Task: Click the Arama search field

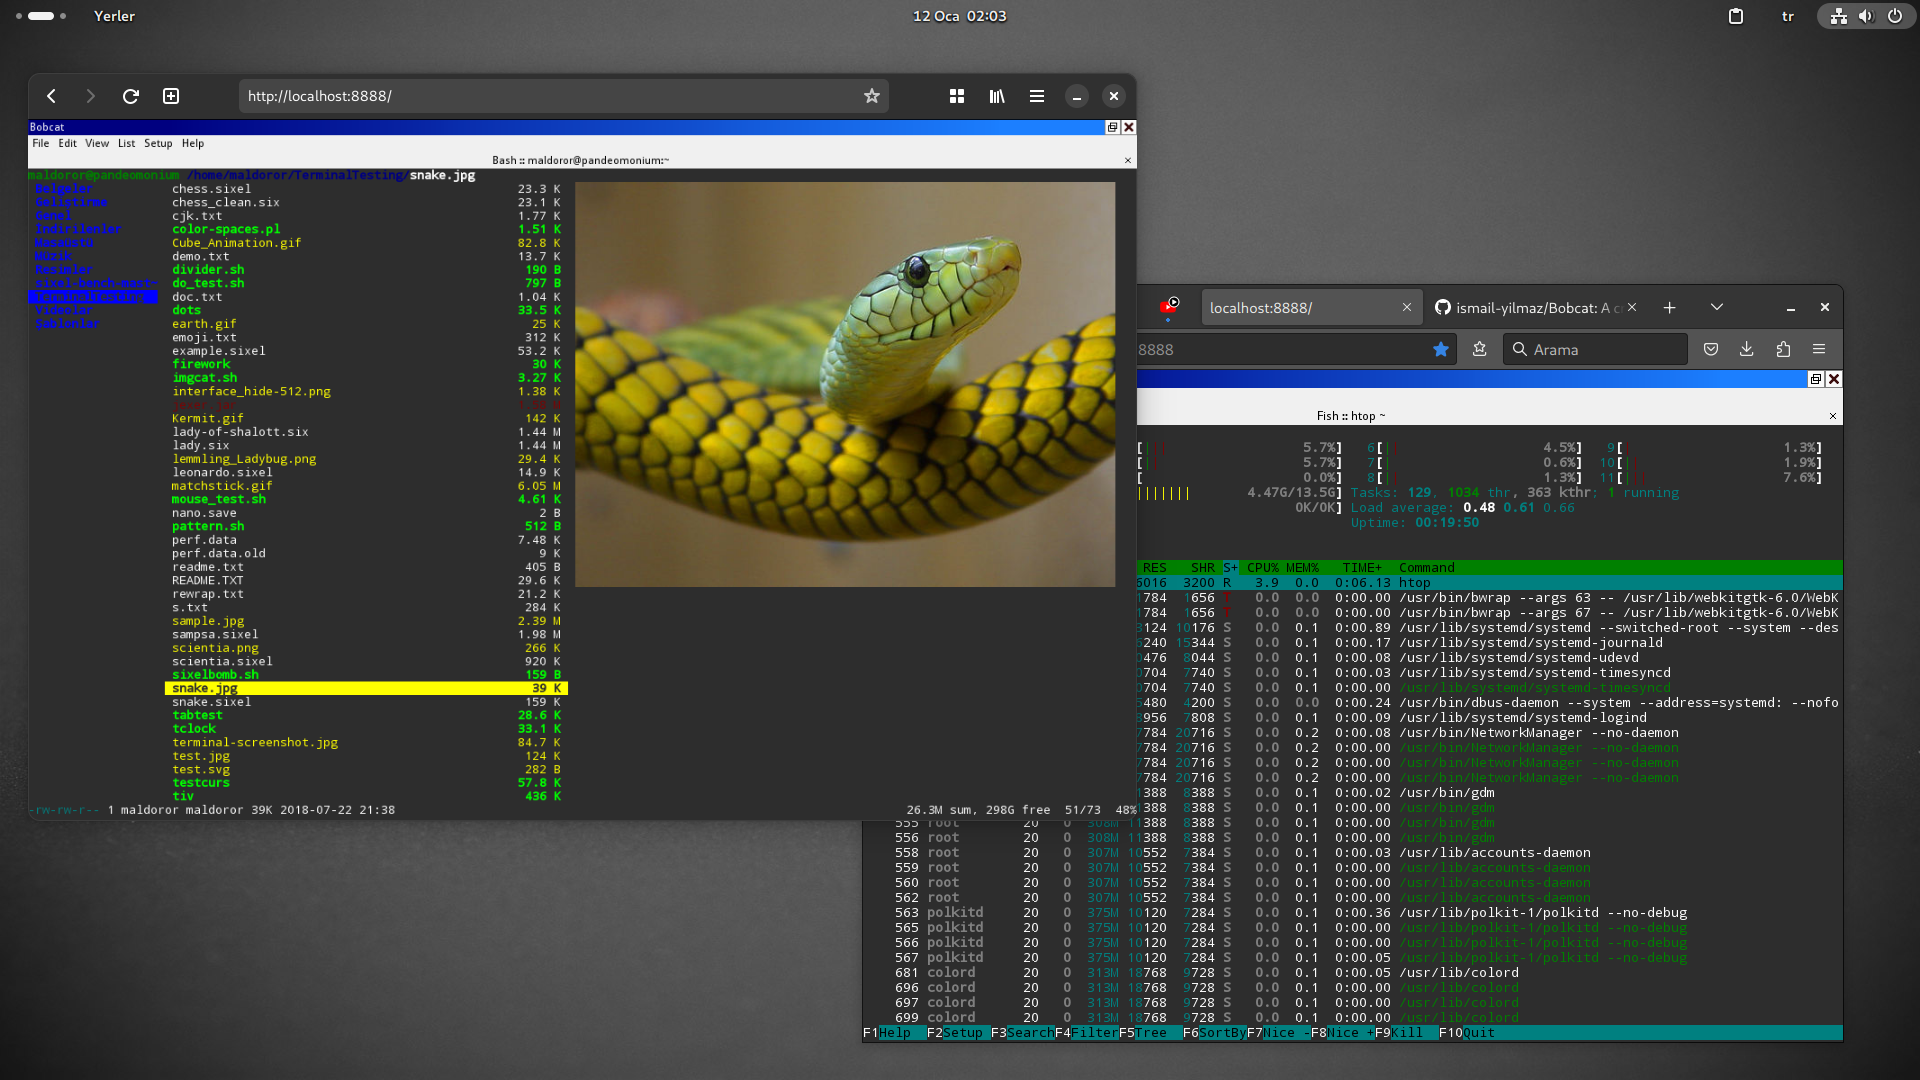Action: click(1595, 349)
